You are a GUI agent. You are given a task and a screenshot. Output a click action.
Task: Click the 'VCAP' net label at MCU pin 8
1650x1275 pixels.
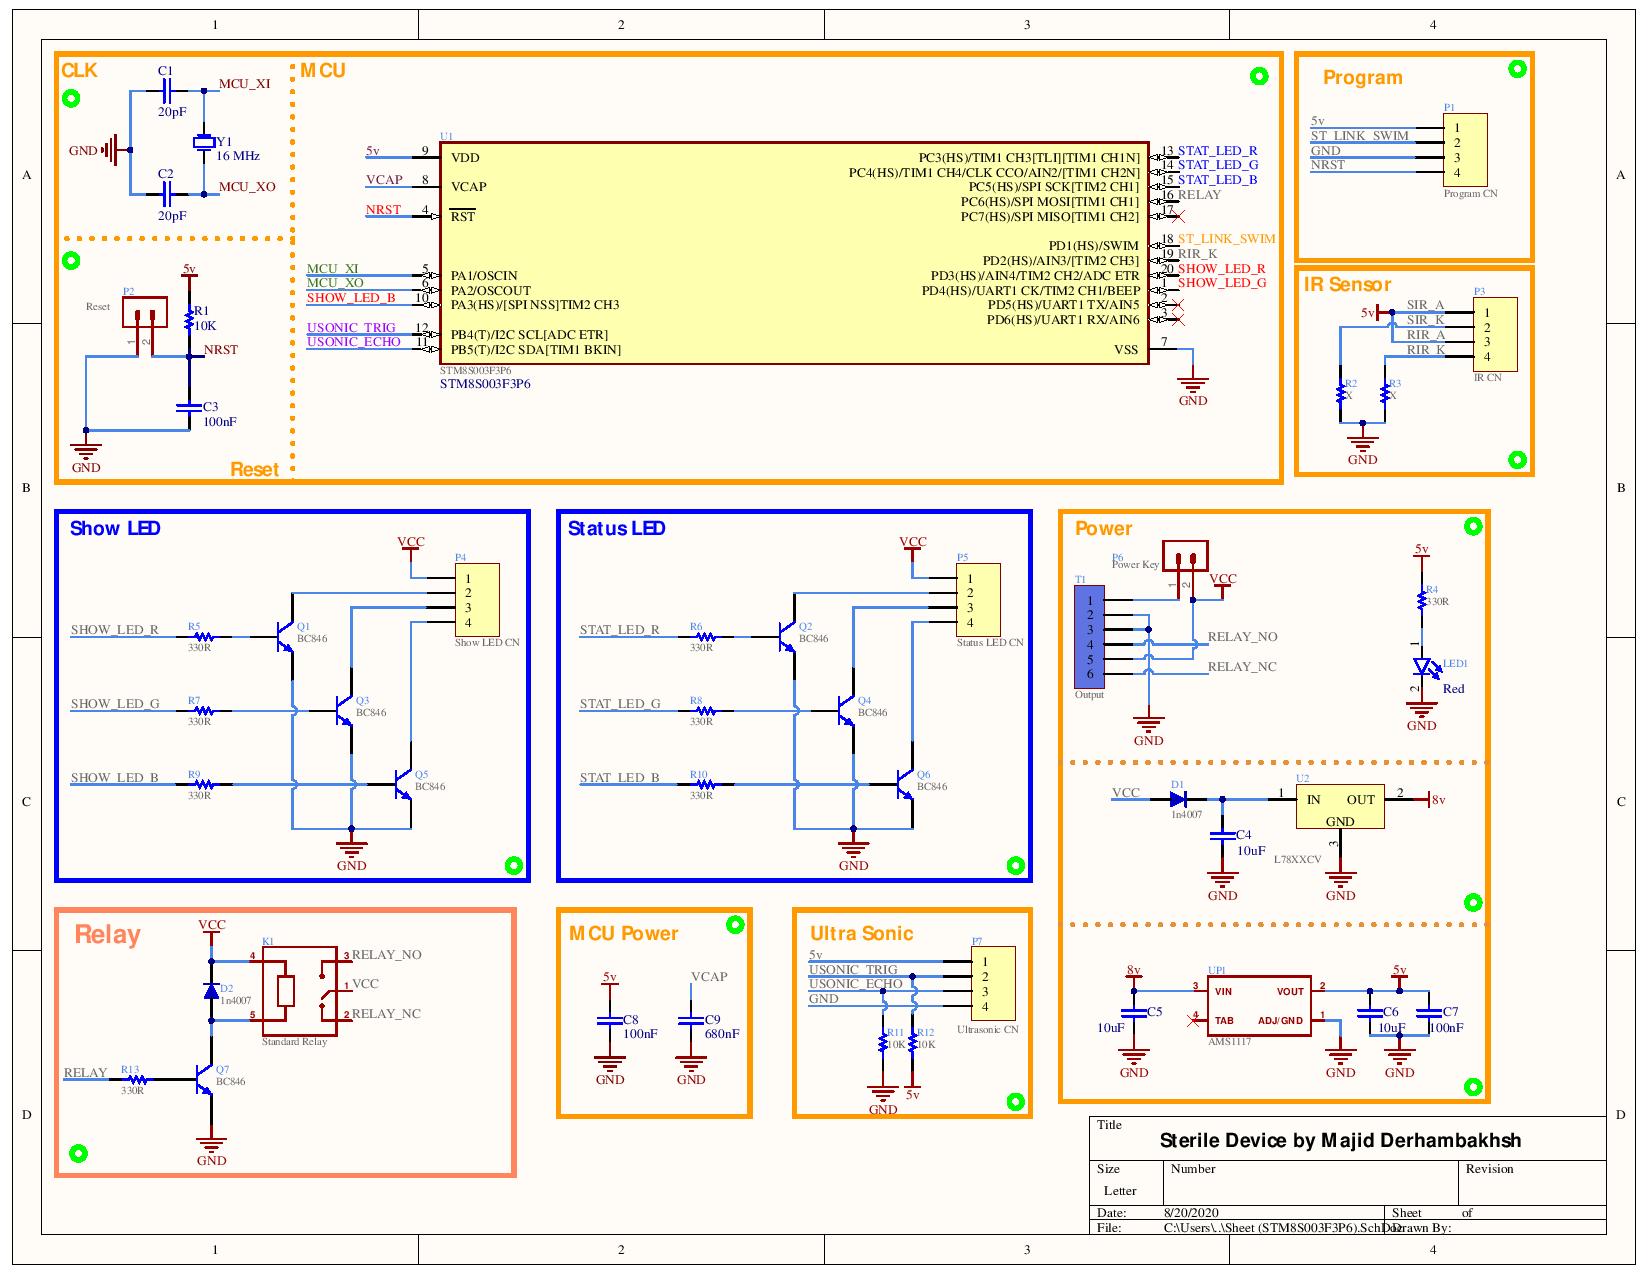pos(384,180)
